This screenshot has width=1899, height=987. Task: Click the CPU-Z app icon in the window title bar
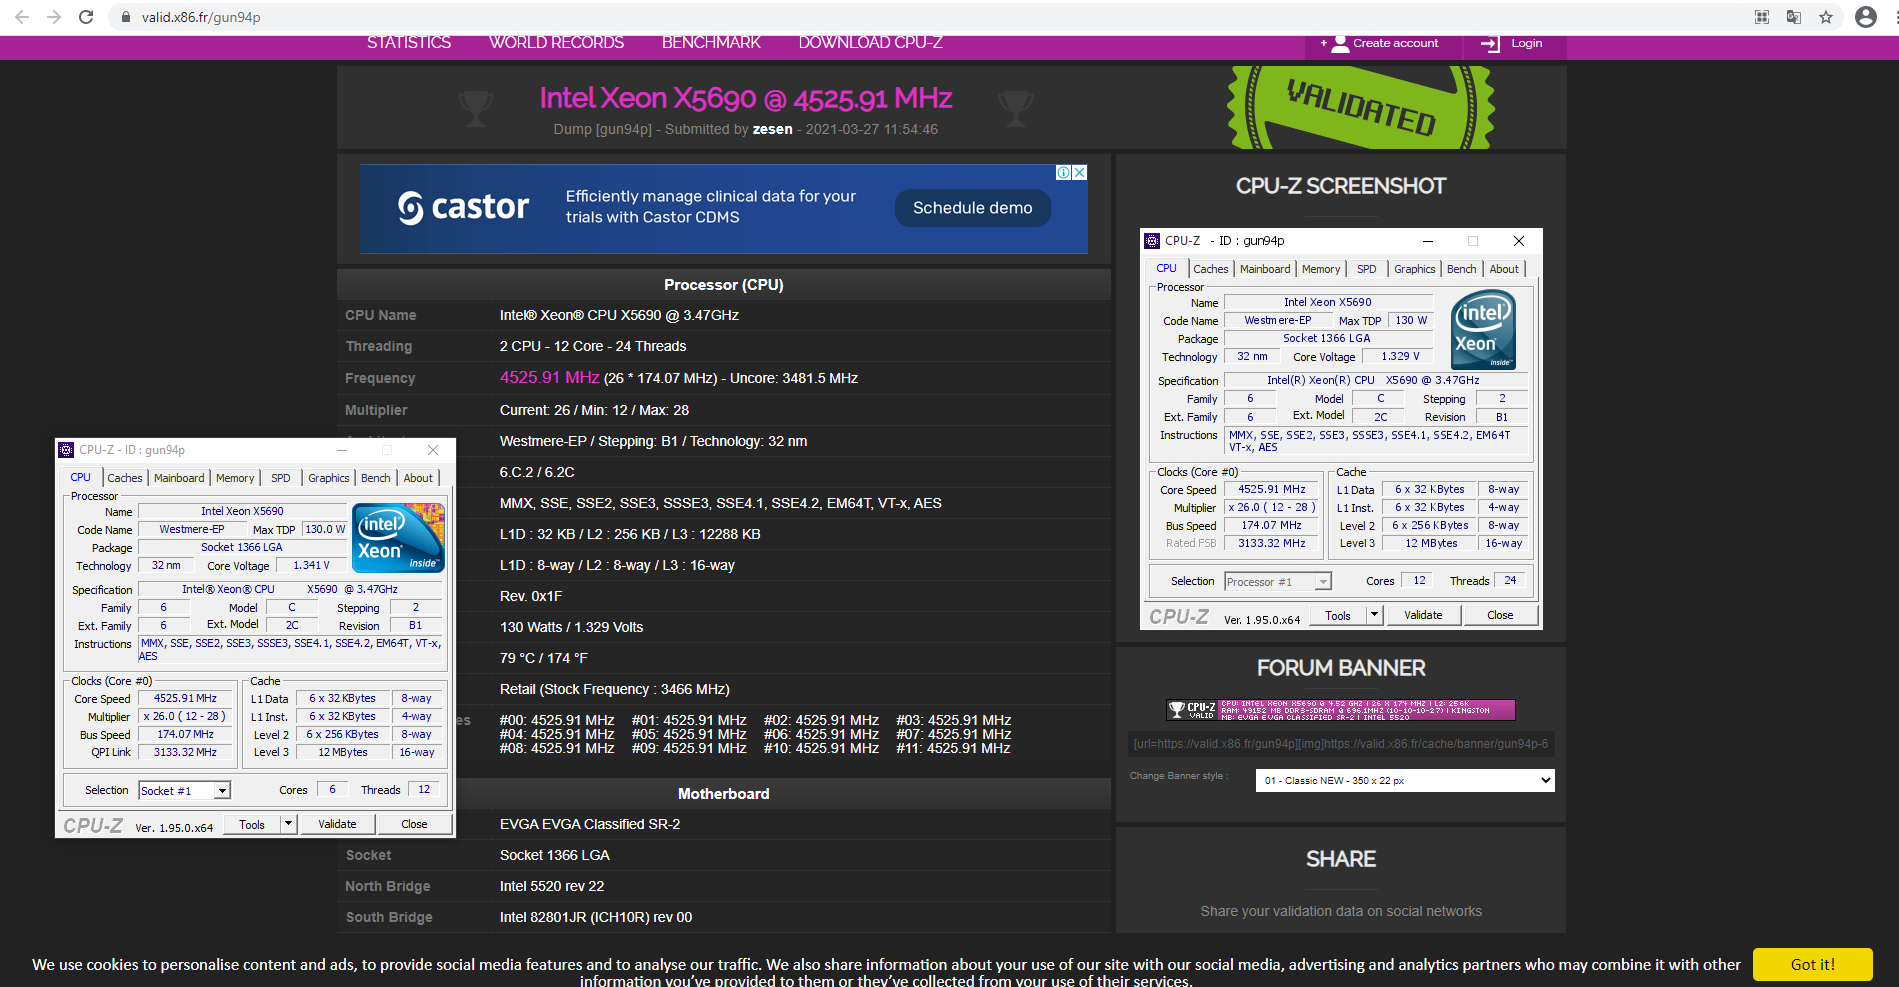(66, 450)
